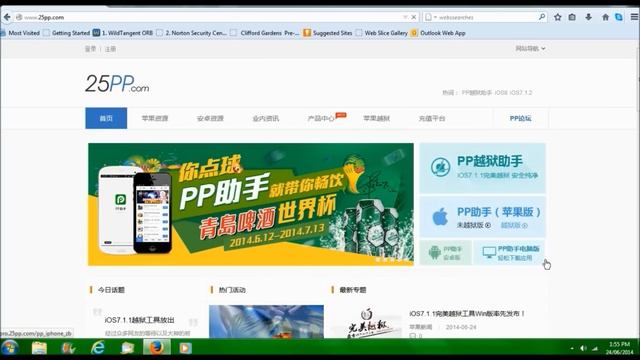The width and height of the screenshot is (640, 360).
Task: Open the Downloads arrow icon
Action: point(588,17)
